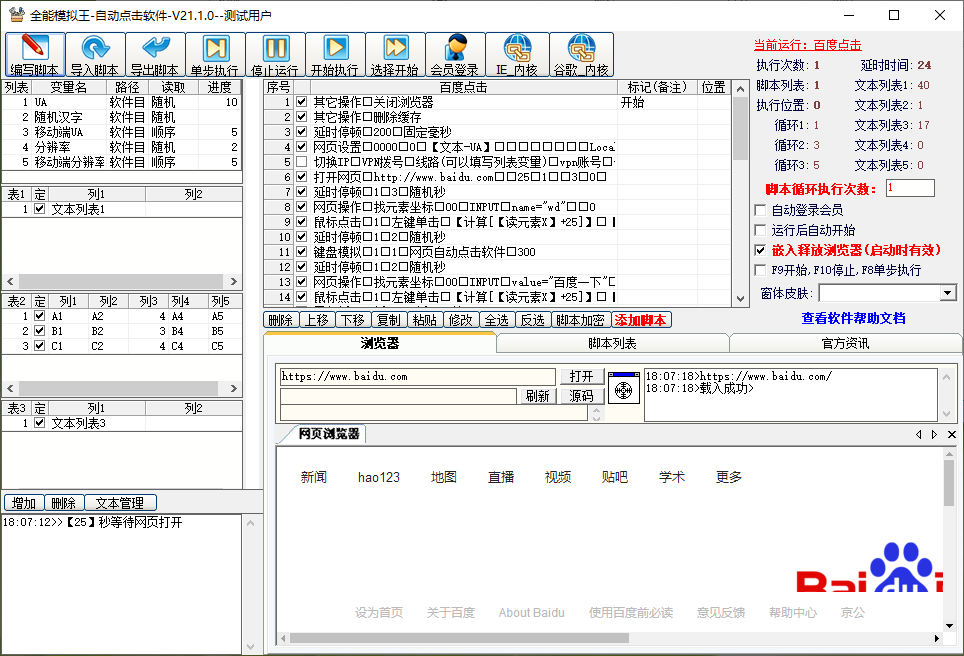The width and height of the screenshot is (964, 656).
Task: Close the 网页浏览器 tab panel with X
Action: tap(952, 435)
